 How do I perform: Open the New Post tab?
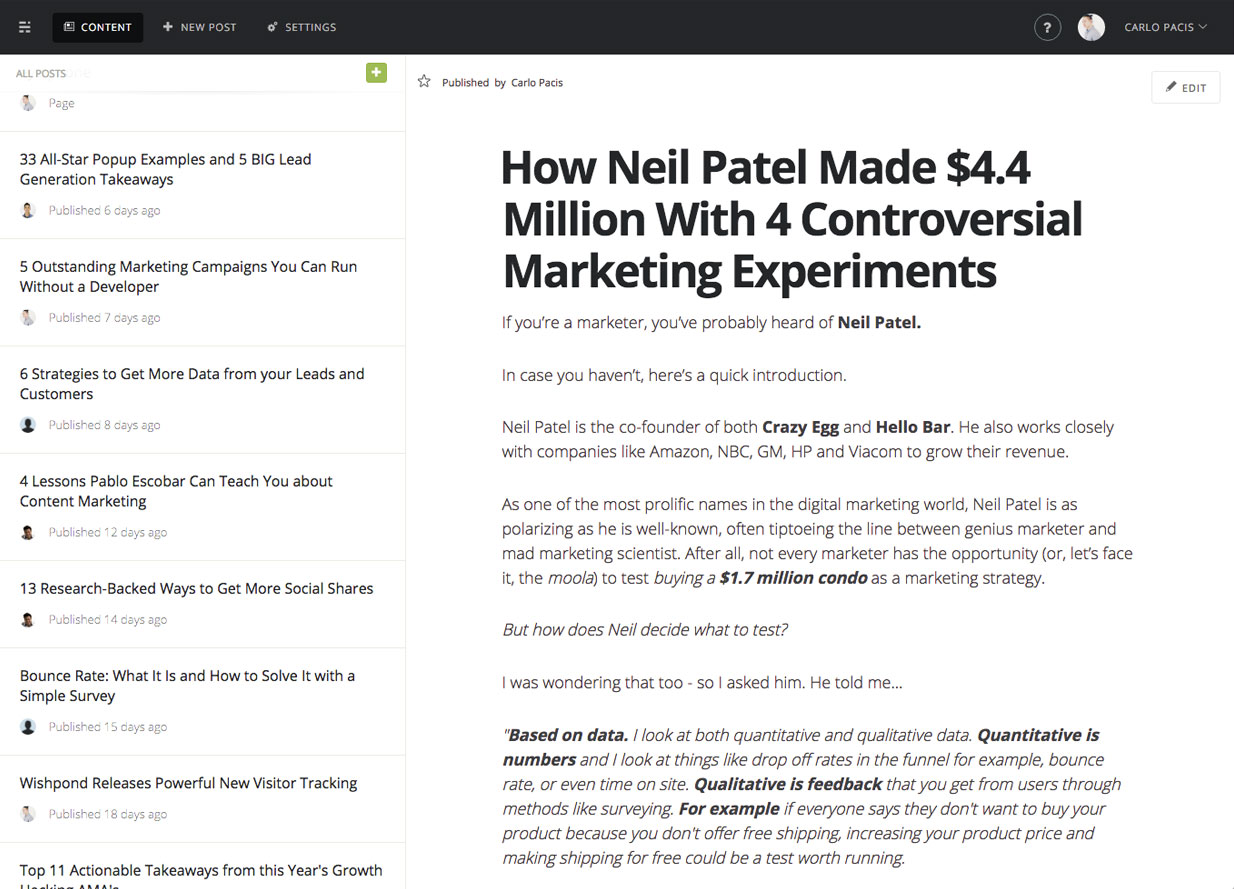(200, 27)
